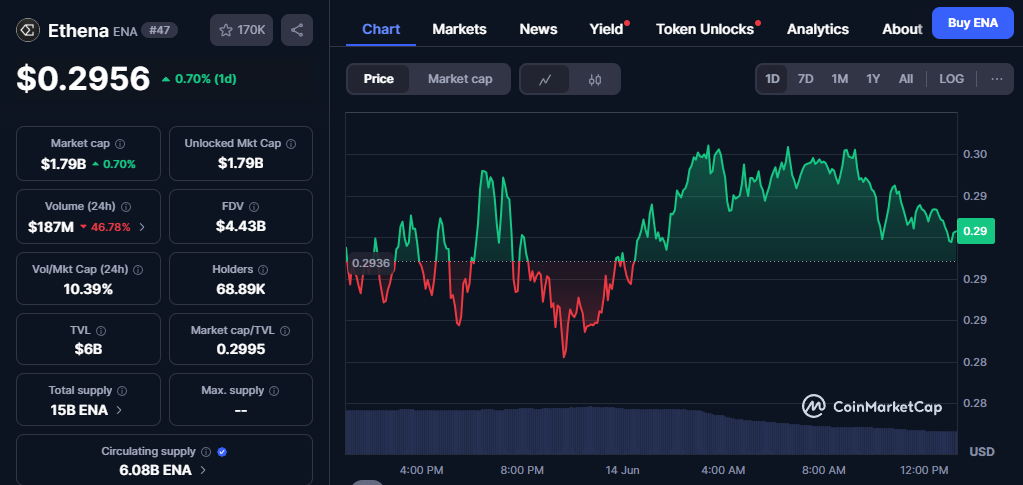The image size is (1023, 485).
Task: Click the $6B TVL value
Action: tap(88, 349)
